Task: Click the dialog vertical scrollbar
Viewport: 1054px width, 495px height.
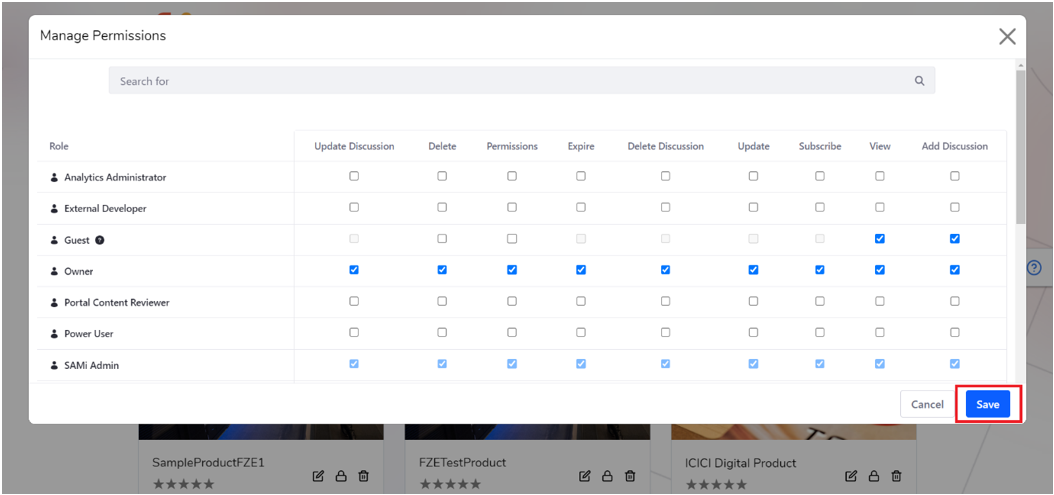Action: coord(1020,148)
